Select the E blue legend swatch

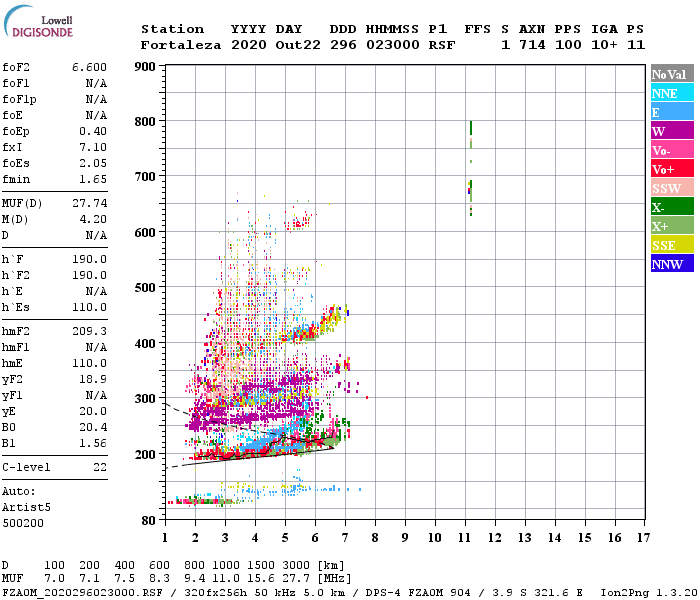coord(672,112)
